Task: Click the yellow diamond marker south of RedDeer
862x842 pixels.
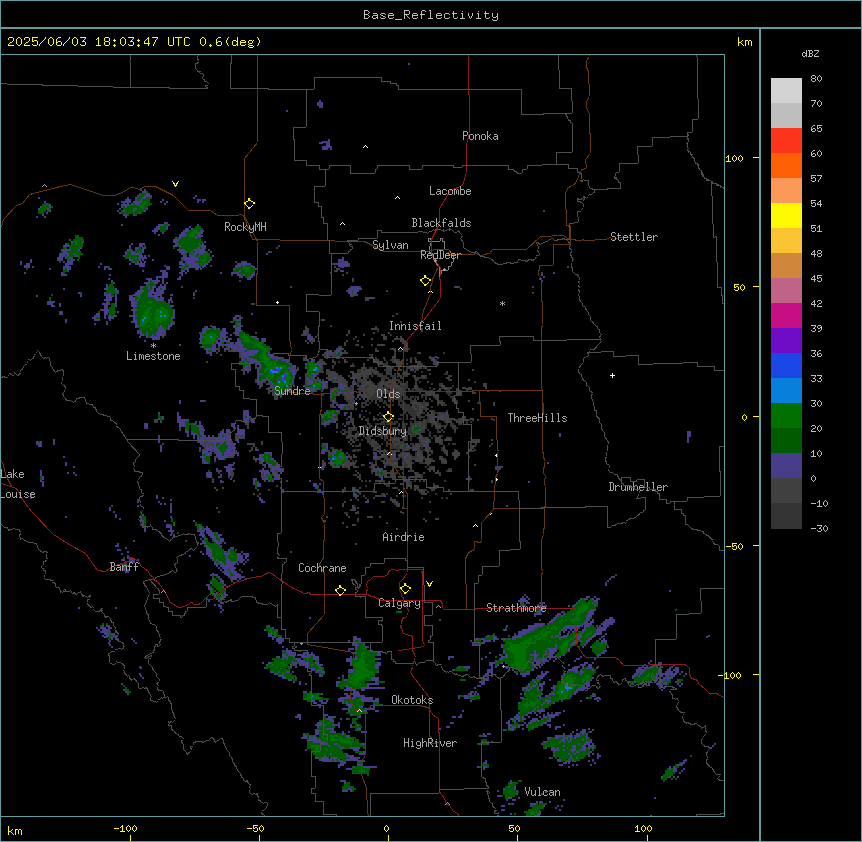Action: (426, 281)
